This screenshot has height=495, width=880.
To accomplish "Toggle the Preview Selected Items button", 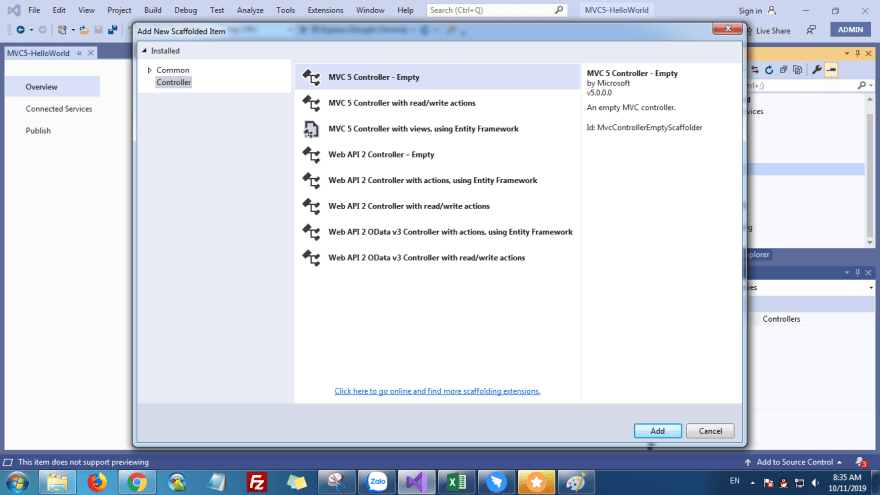I will point(831,70).
